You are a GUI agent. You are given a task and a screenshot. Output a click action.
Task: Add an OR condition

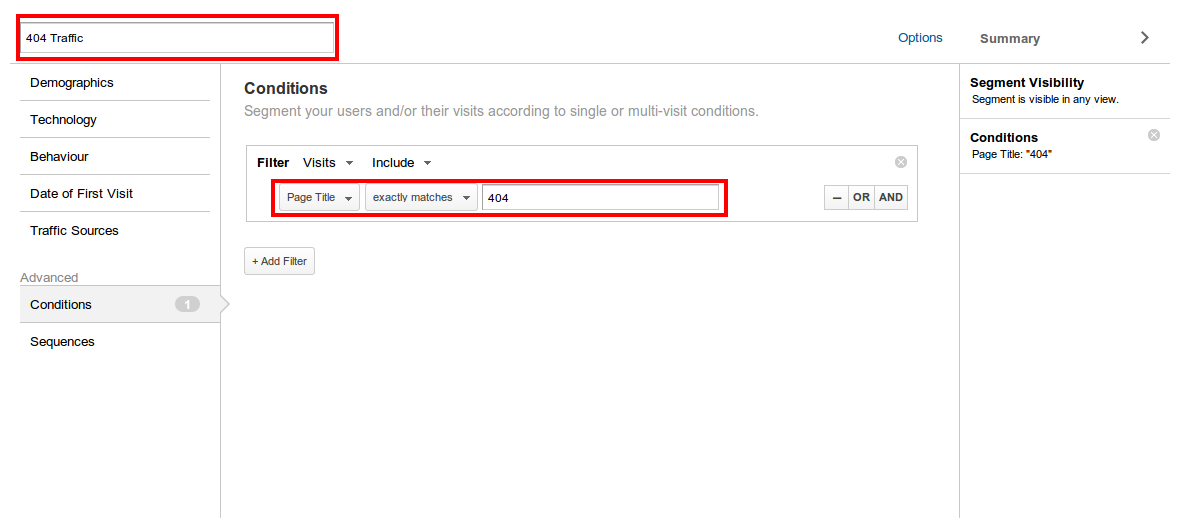tap(861, 198)
